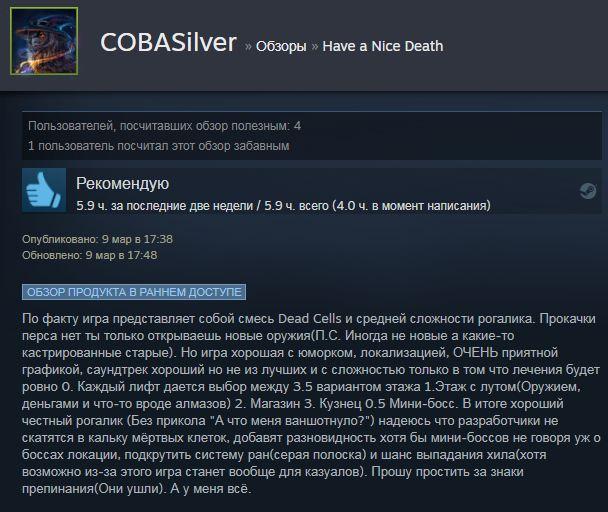Image resolution: width=608 pixels, height=512 pixels.
Task: Click the review's last sentence А у меня всё
Action: pos(211,489)
